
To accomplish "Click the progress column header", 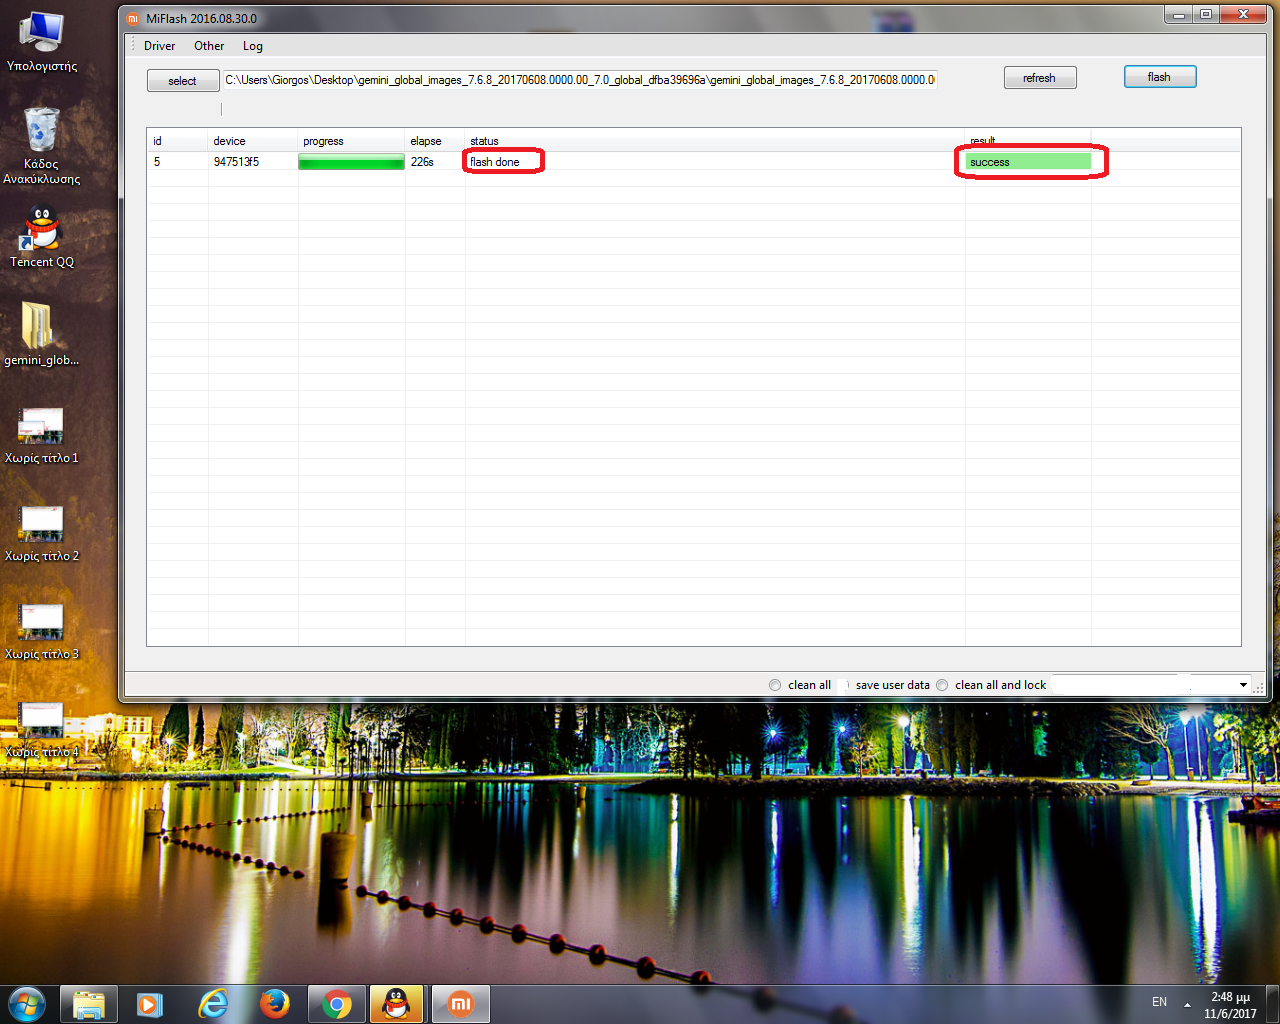I will 352,141.
